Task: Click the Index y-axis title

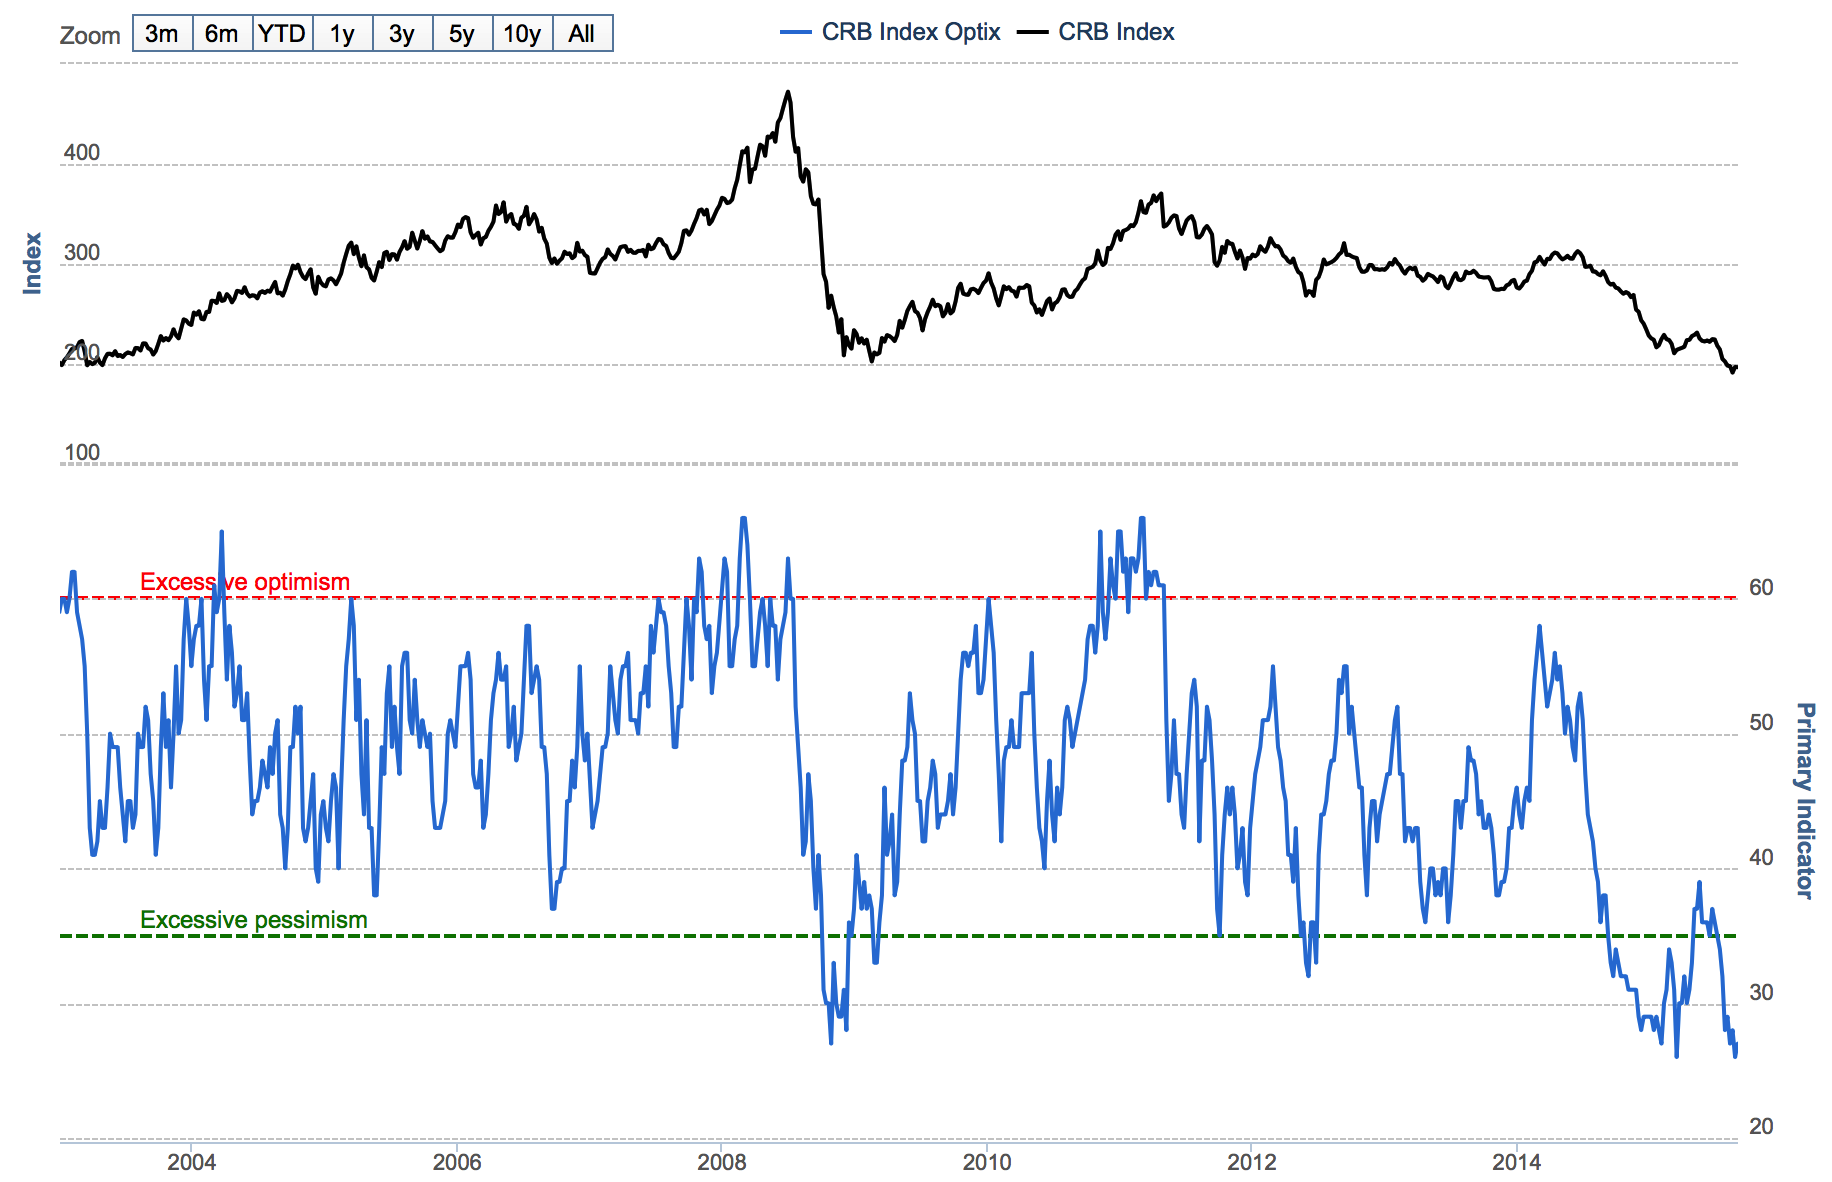Action: click(33, 263)
